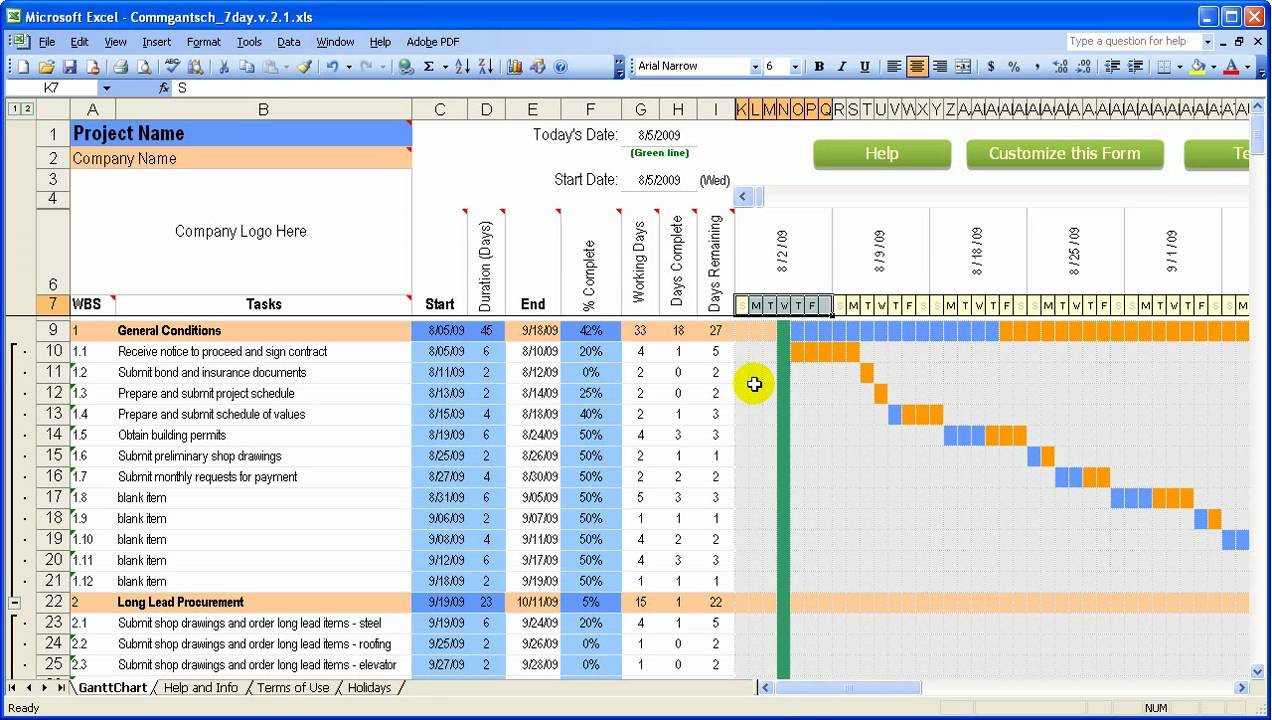Switch to the Holidays sheet tab
Screen dimensions: 1272x720
click(x=370, y=688)
